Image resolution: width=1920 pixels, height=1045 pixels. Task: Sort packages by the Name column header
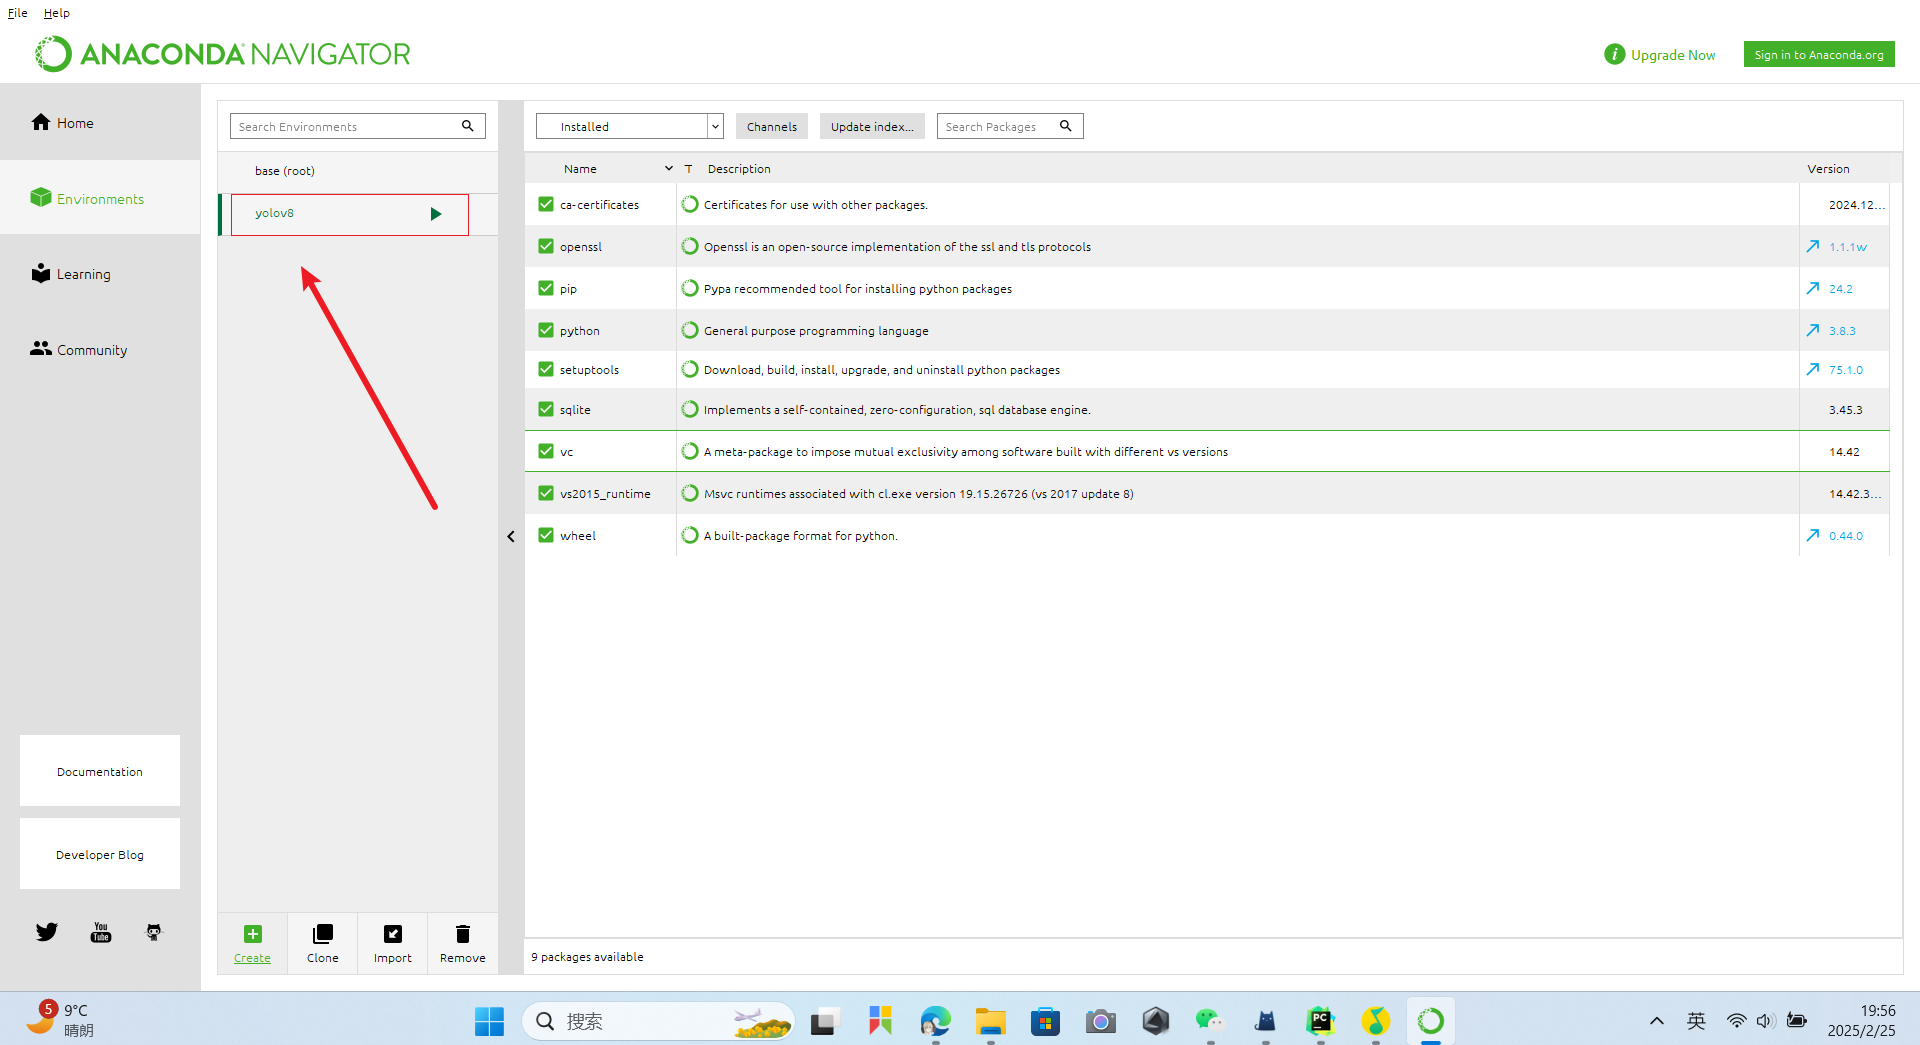click(x=580, y=169)
